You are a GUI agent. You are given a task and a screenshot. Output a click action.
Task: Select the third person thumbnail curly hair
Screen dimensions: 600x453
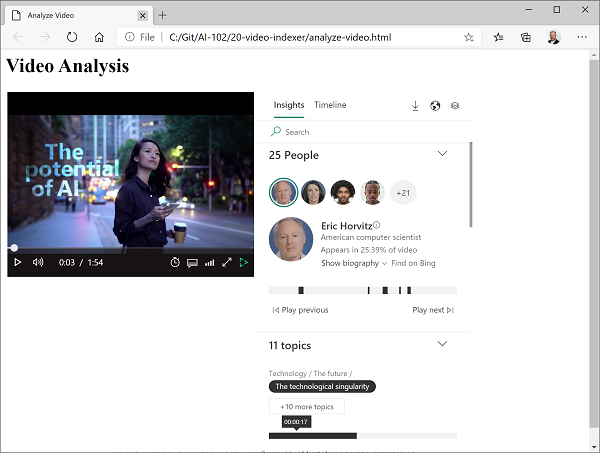coord(343,192)
